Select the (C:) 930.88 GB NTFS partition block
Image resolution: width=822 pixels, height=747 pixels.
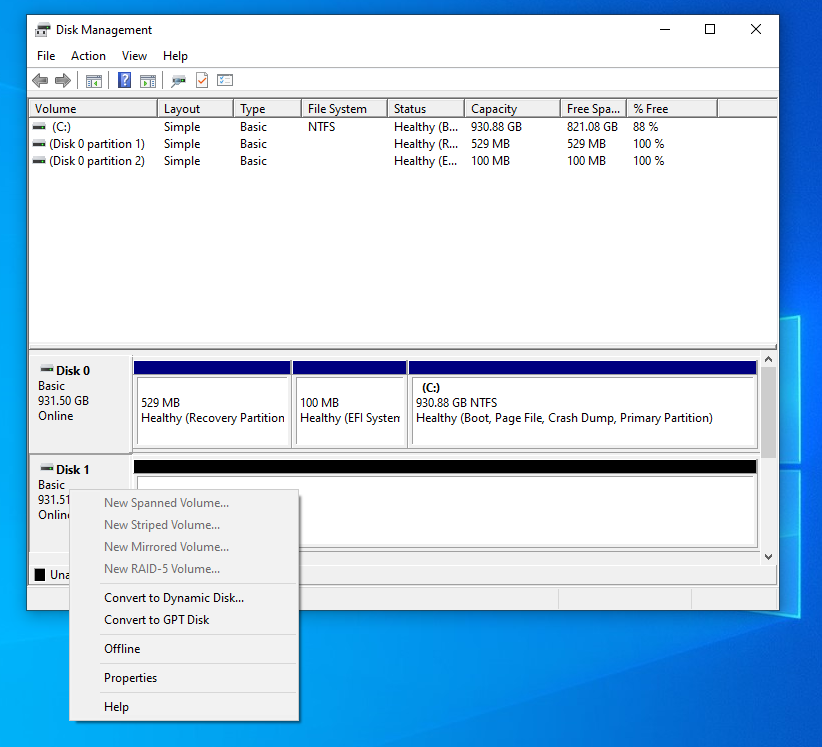pyautogui.click(x=582, y=404)
